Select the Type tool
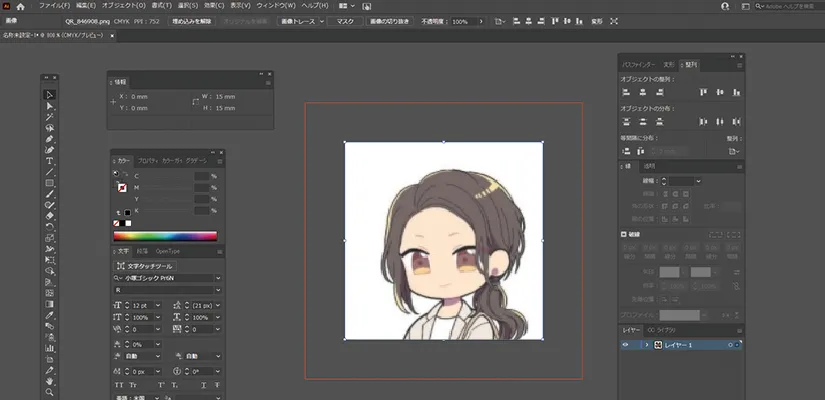 pyautogui.click(x=49, y=161)
